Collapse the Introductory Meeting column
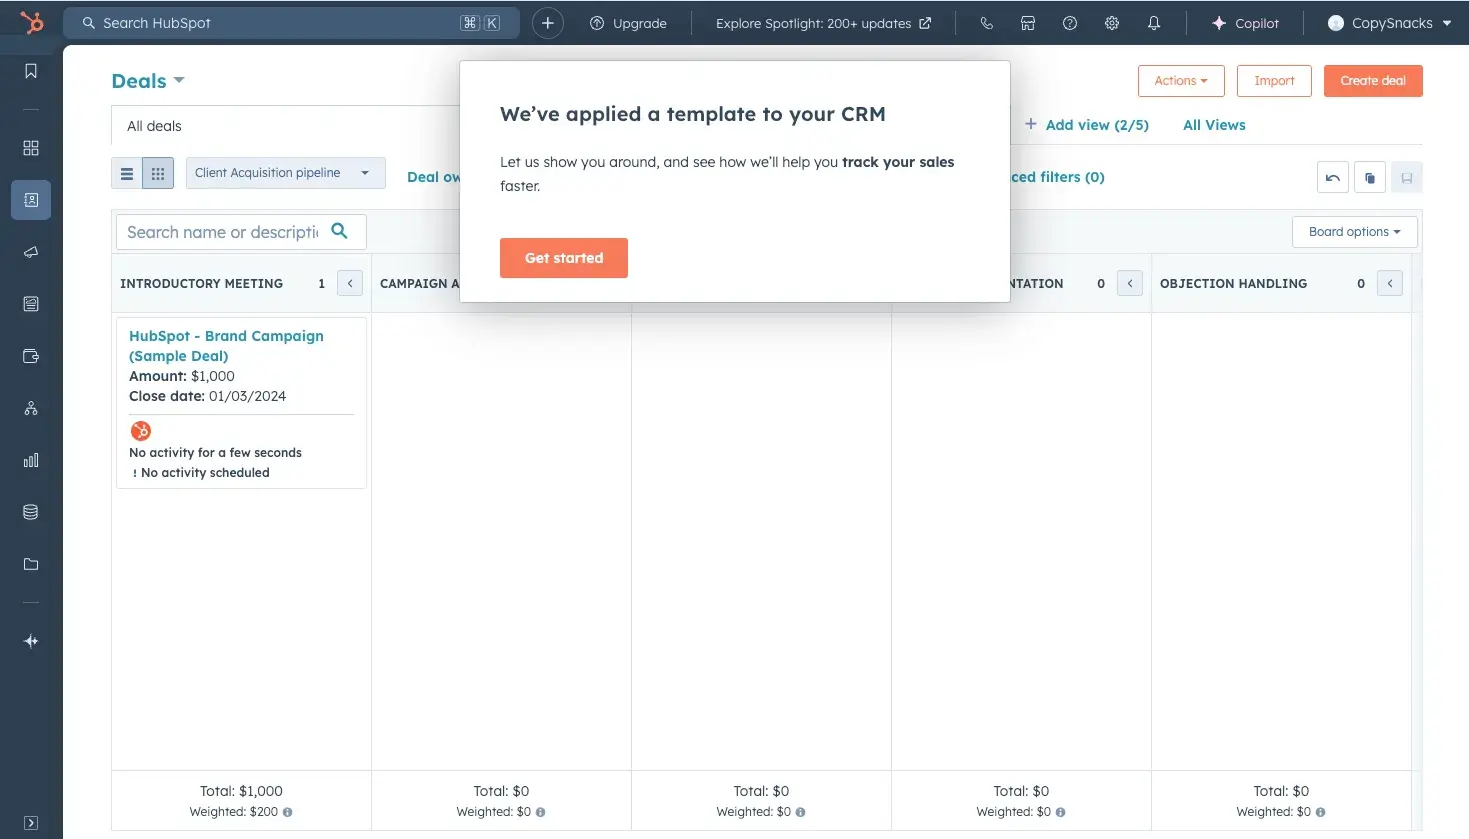Screen dimensions: 1469x839 350,284
